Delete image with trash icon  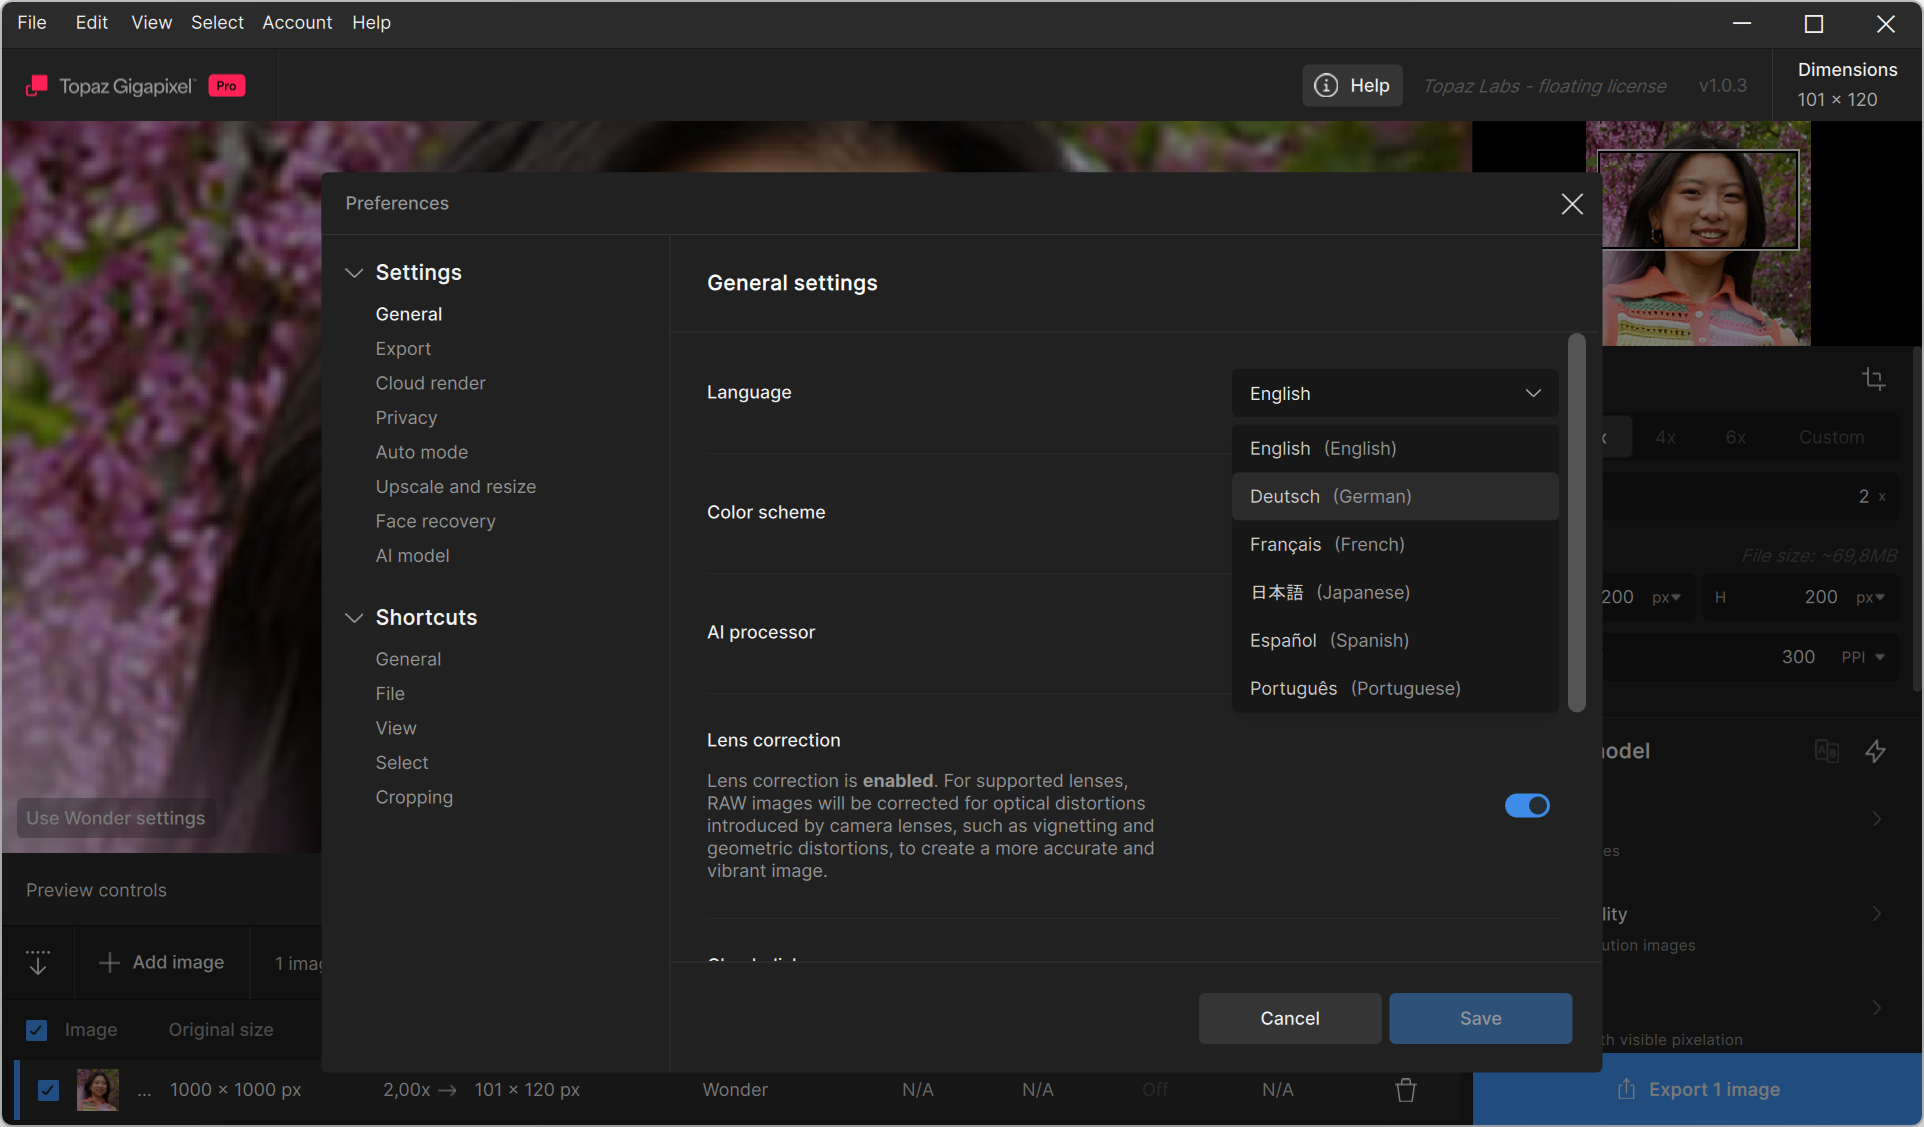pos(1406,1090)
